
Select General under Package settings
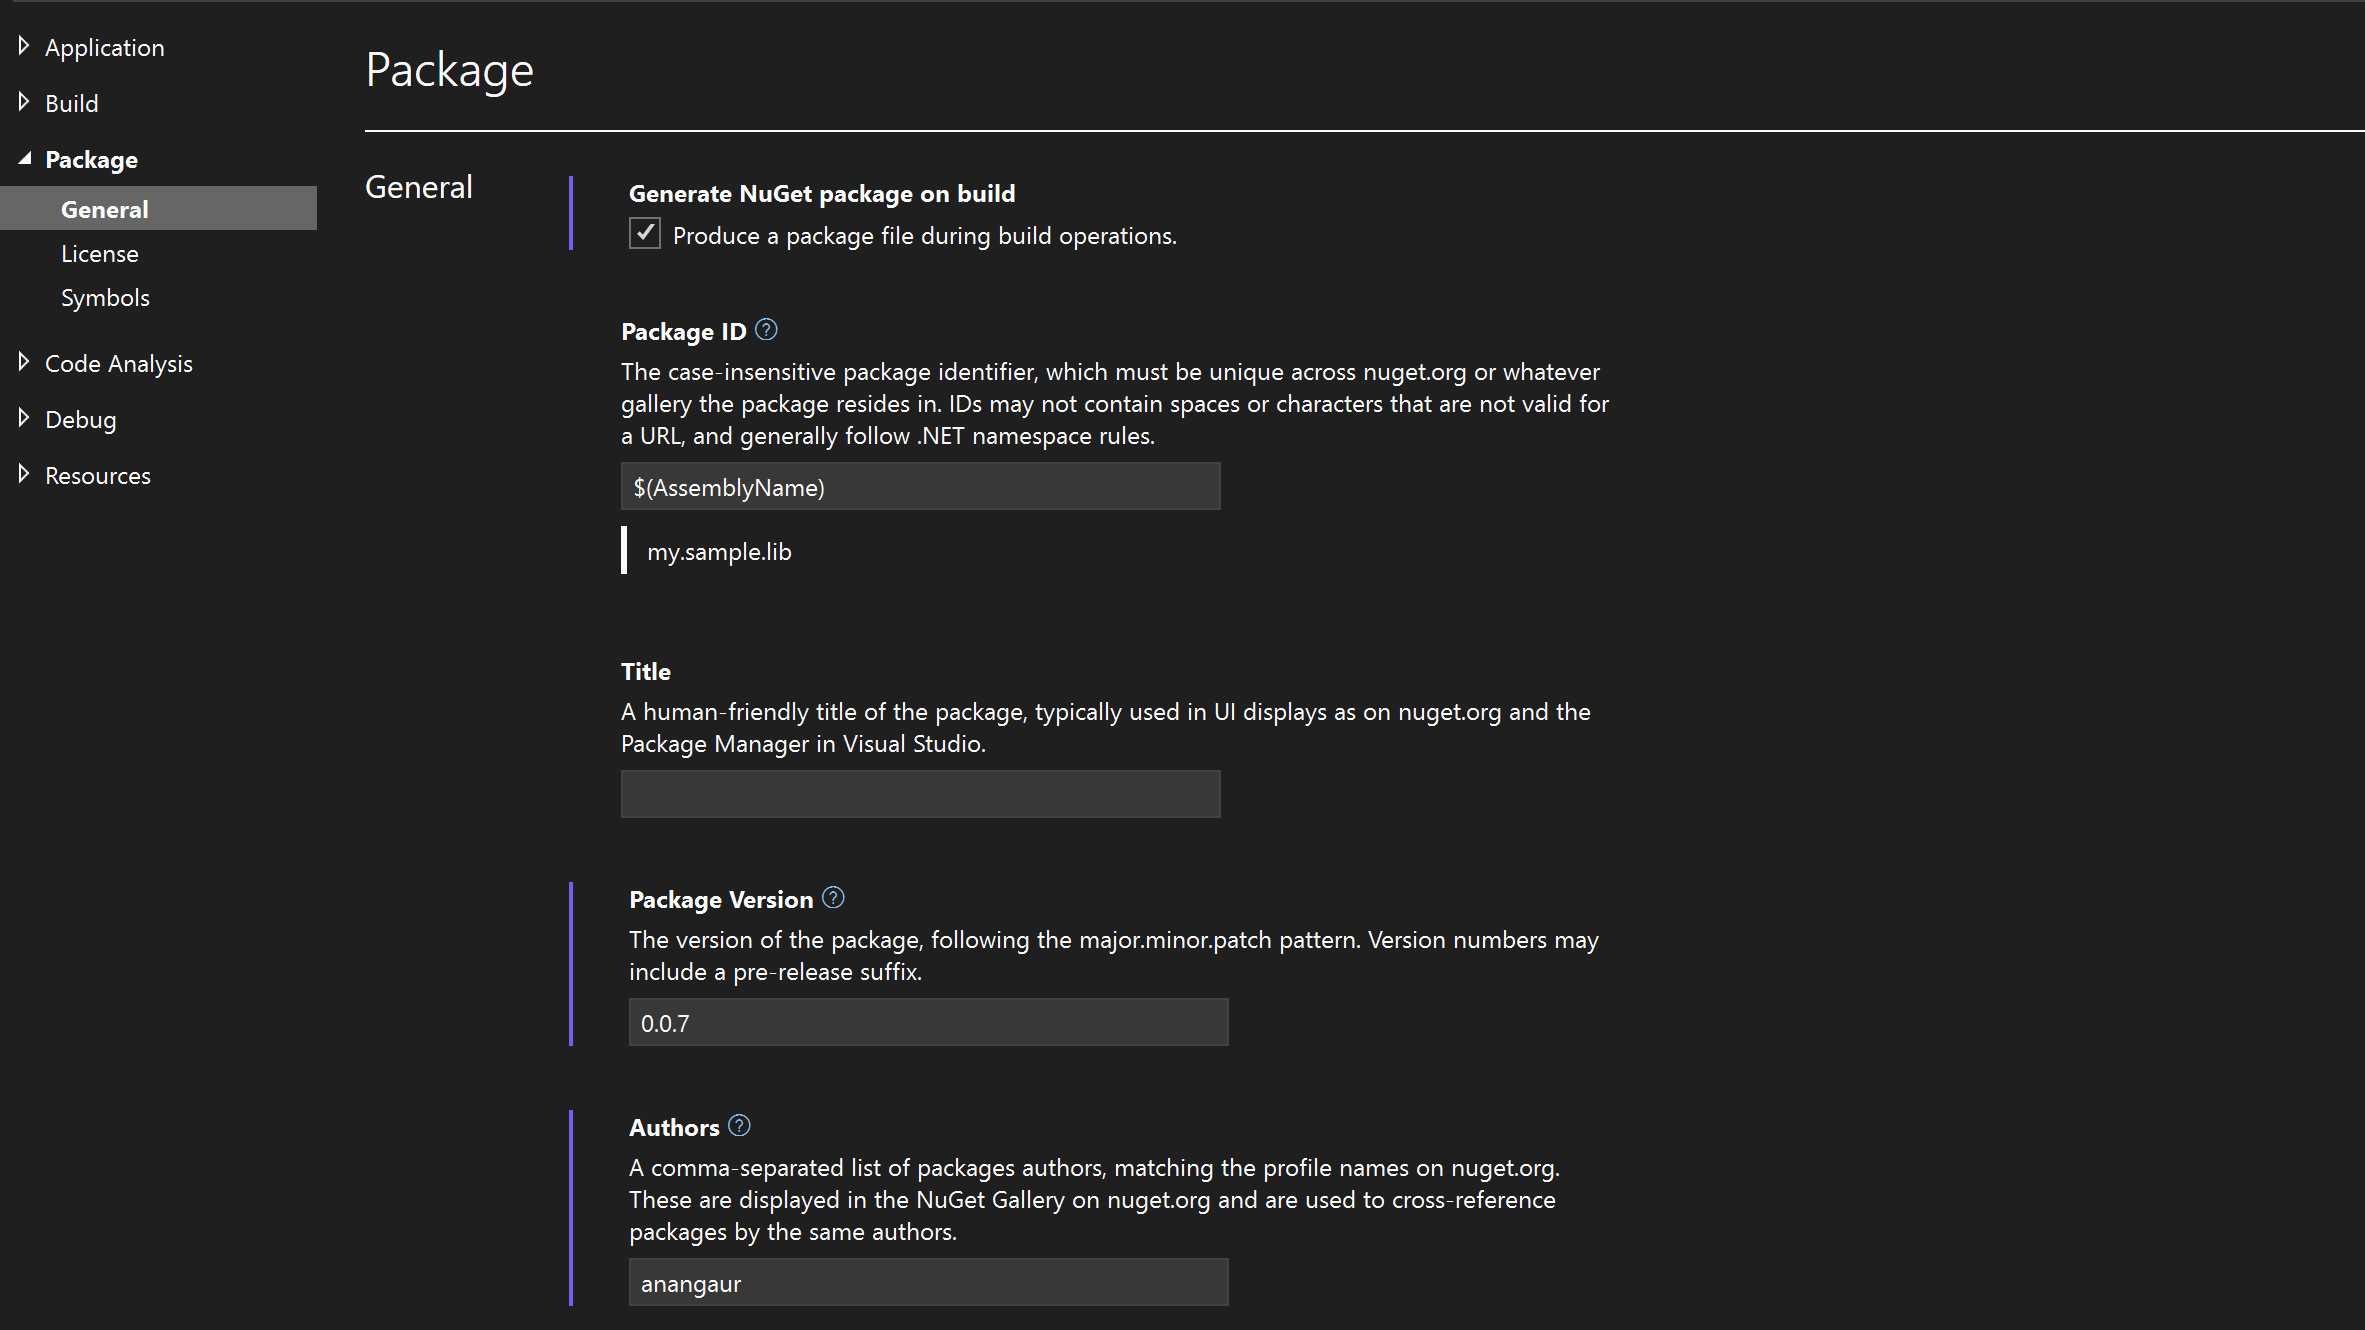point(104,209)
